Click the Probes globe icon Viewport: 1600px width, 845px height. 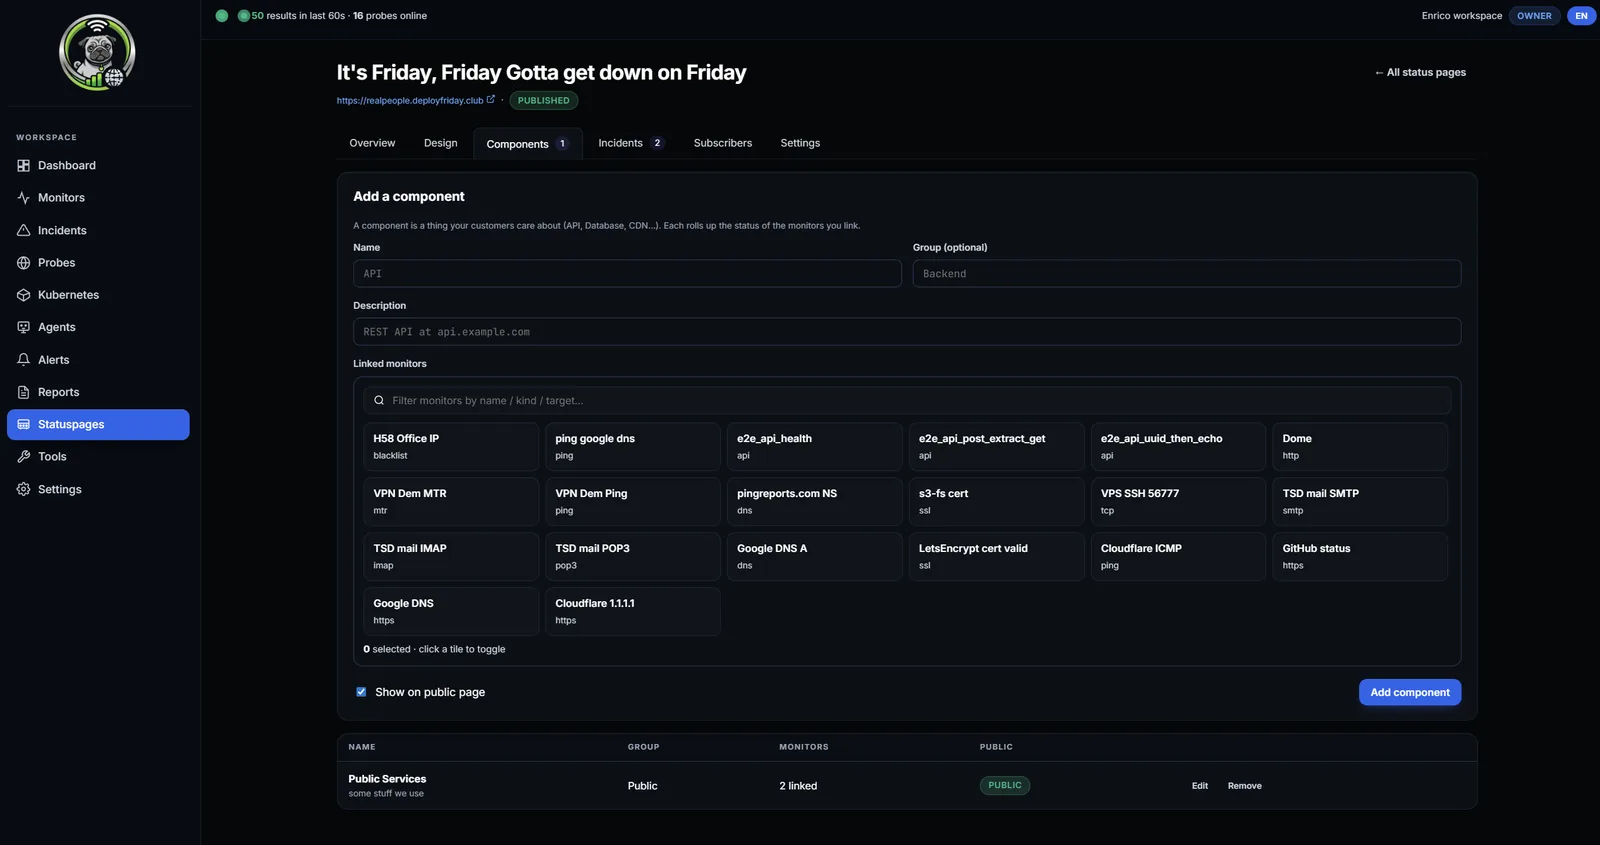[23, 263]
